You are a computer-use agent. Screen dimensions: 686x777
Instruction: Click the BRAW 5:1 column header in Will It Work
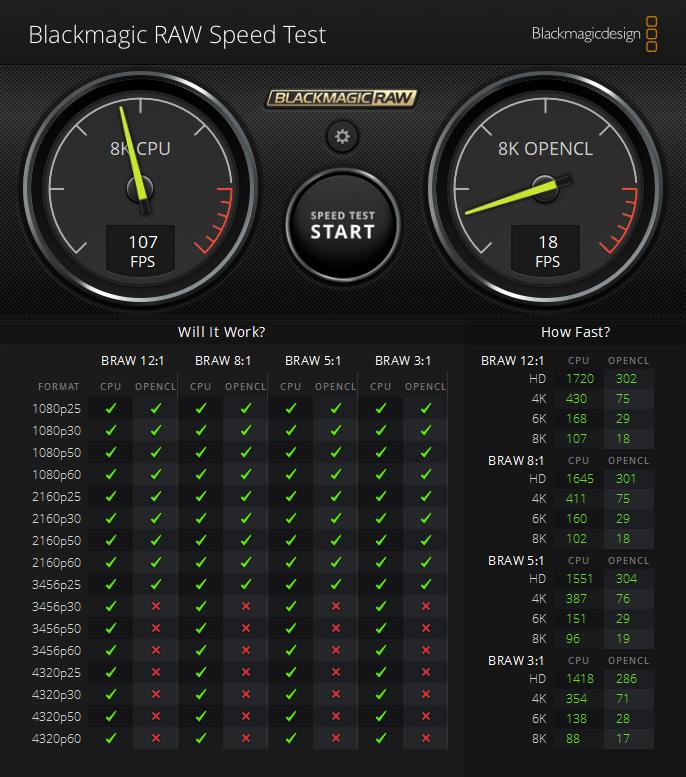coord(313,360)
